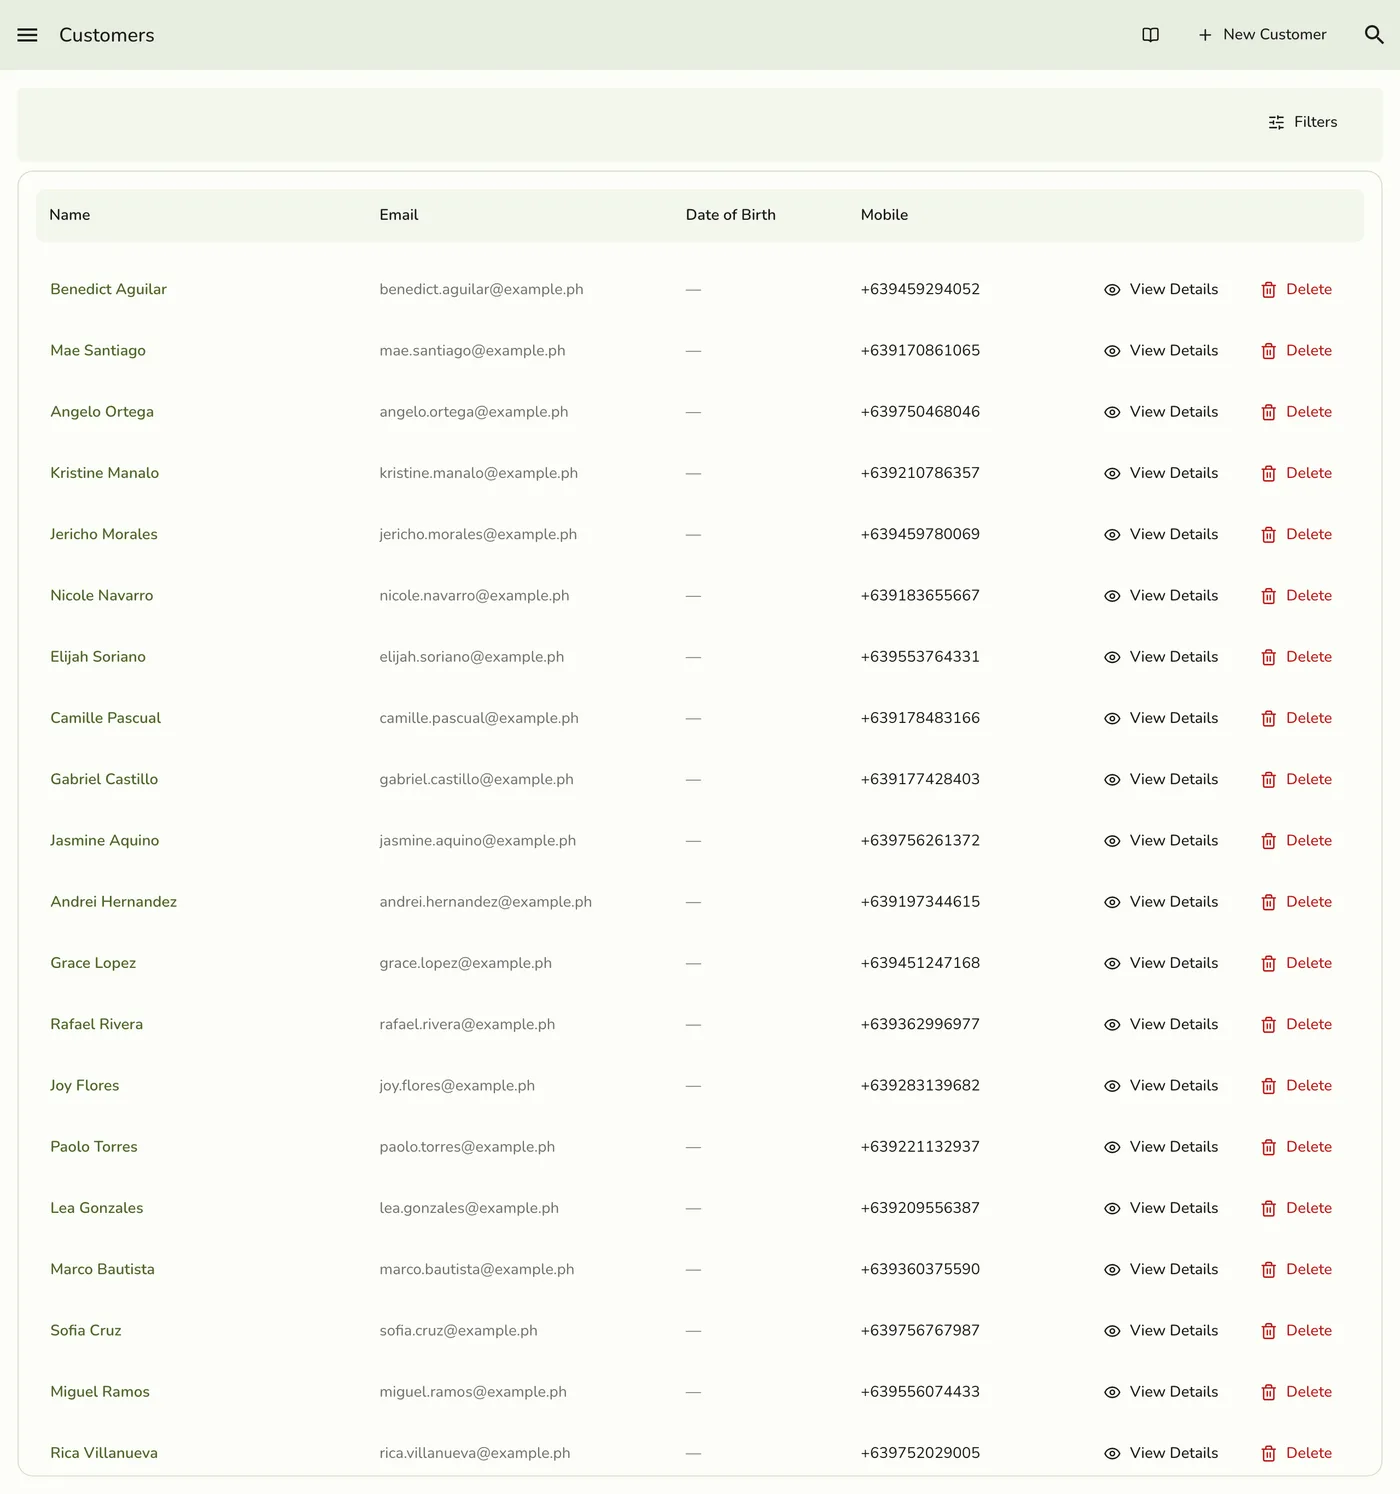Delete customer Paolo Torres
This screenshot has width=1400, height=1494.
[x=1296, y=1146]
